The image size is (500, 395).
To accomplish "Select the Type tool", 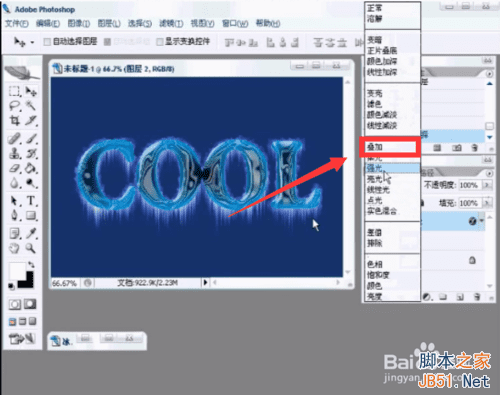I will [x=31, y=201].
